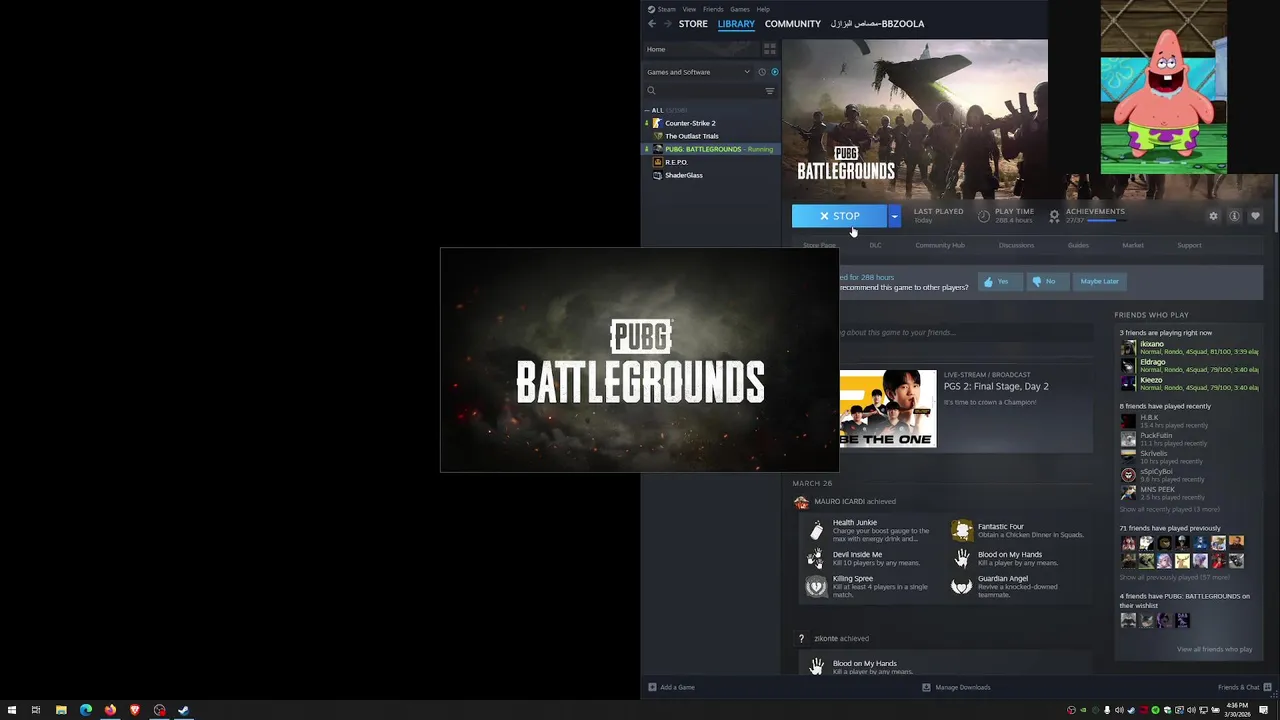This screenshot has height=720, width=1280.
Task: Click the ShaderGlass icon in the list
Action: tap(657, 175)
